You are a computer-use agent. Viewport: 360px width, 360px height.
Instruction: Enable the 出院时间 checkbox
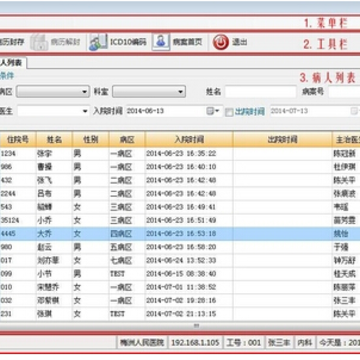pyautogui.click(x=229, y=112)
